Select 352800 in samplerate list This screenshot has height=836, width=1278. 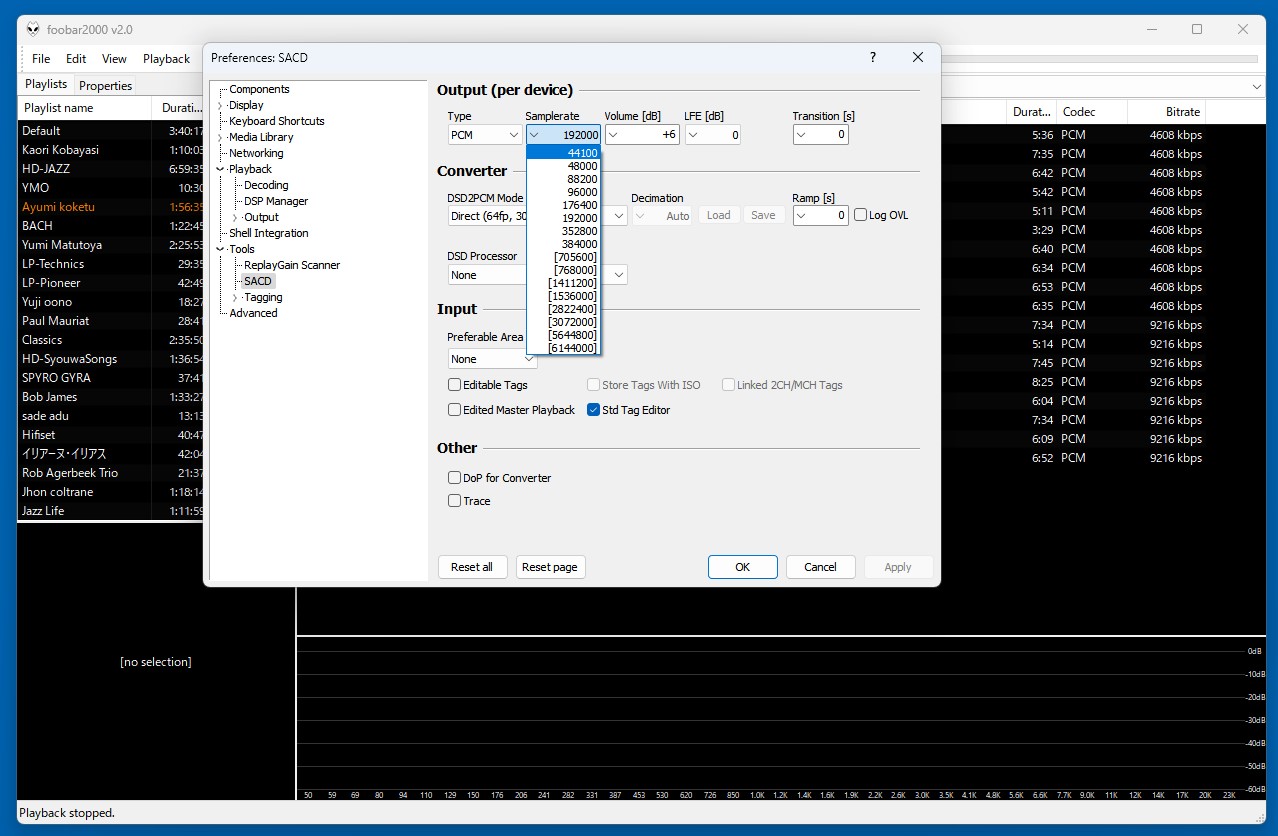563,231
